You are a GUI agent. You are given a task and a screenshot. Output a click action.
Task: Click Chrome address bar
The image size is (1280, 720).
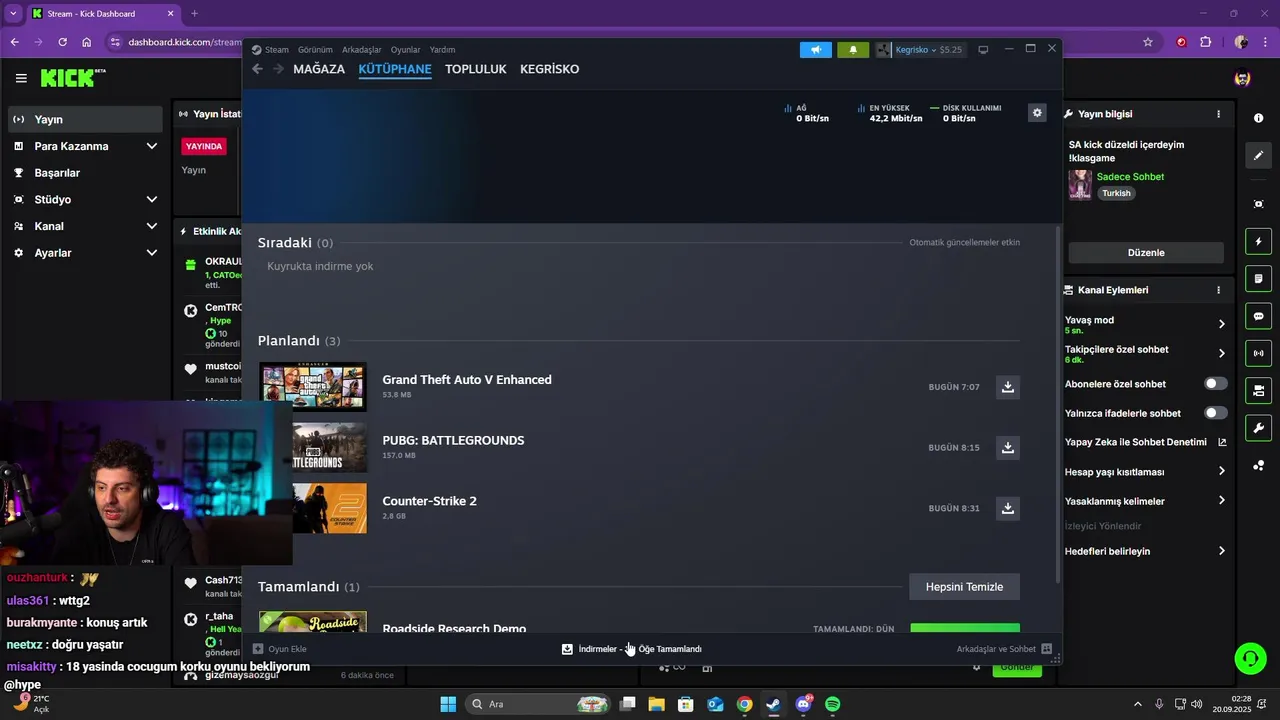[x=185, y=42]
